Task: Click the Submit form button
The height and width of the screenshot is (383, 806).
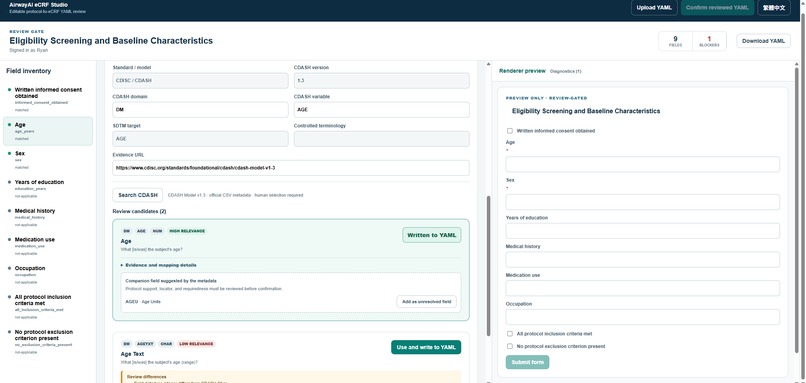Action: (x=527, y=362)
